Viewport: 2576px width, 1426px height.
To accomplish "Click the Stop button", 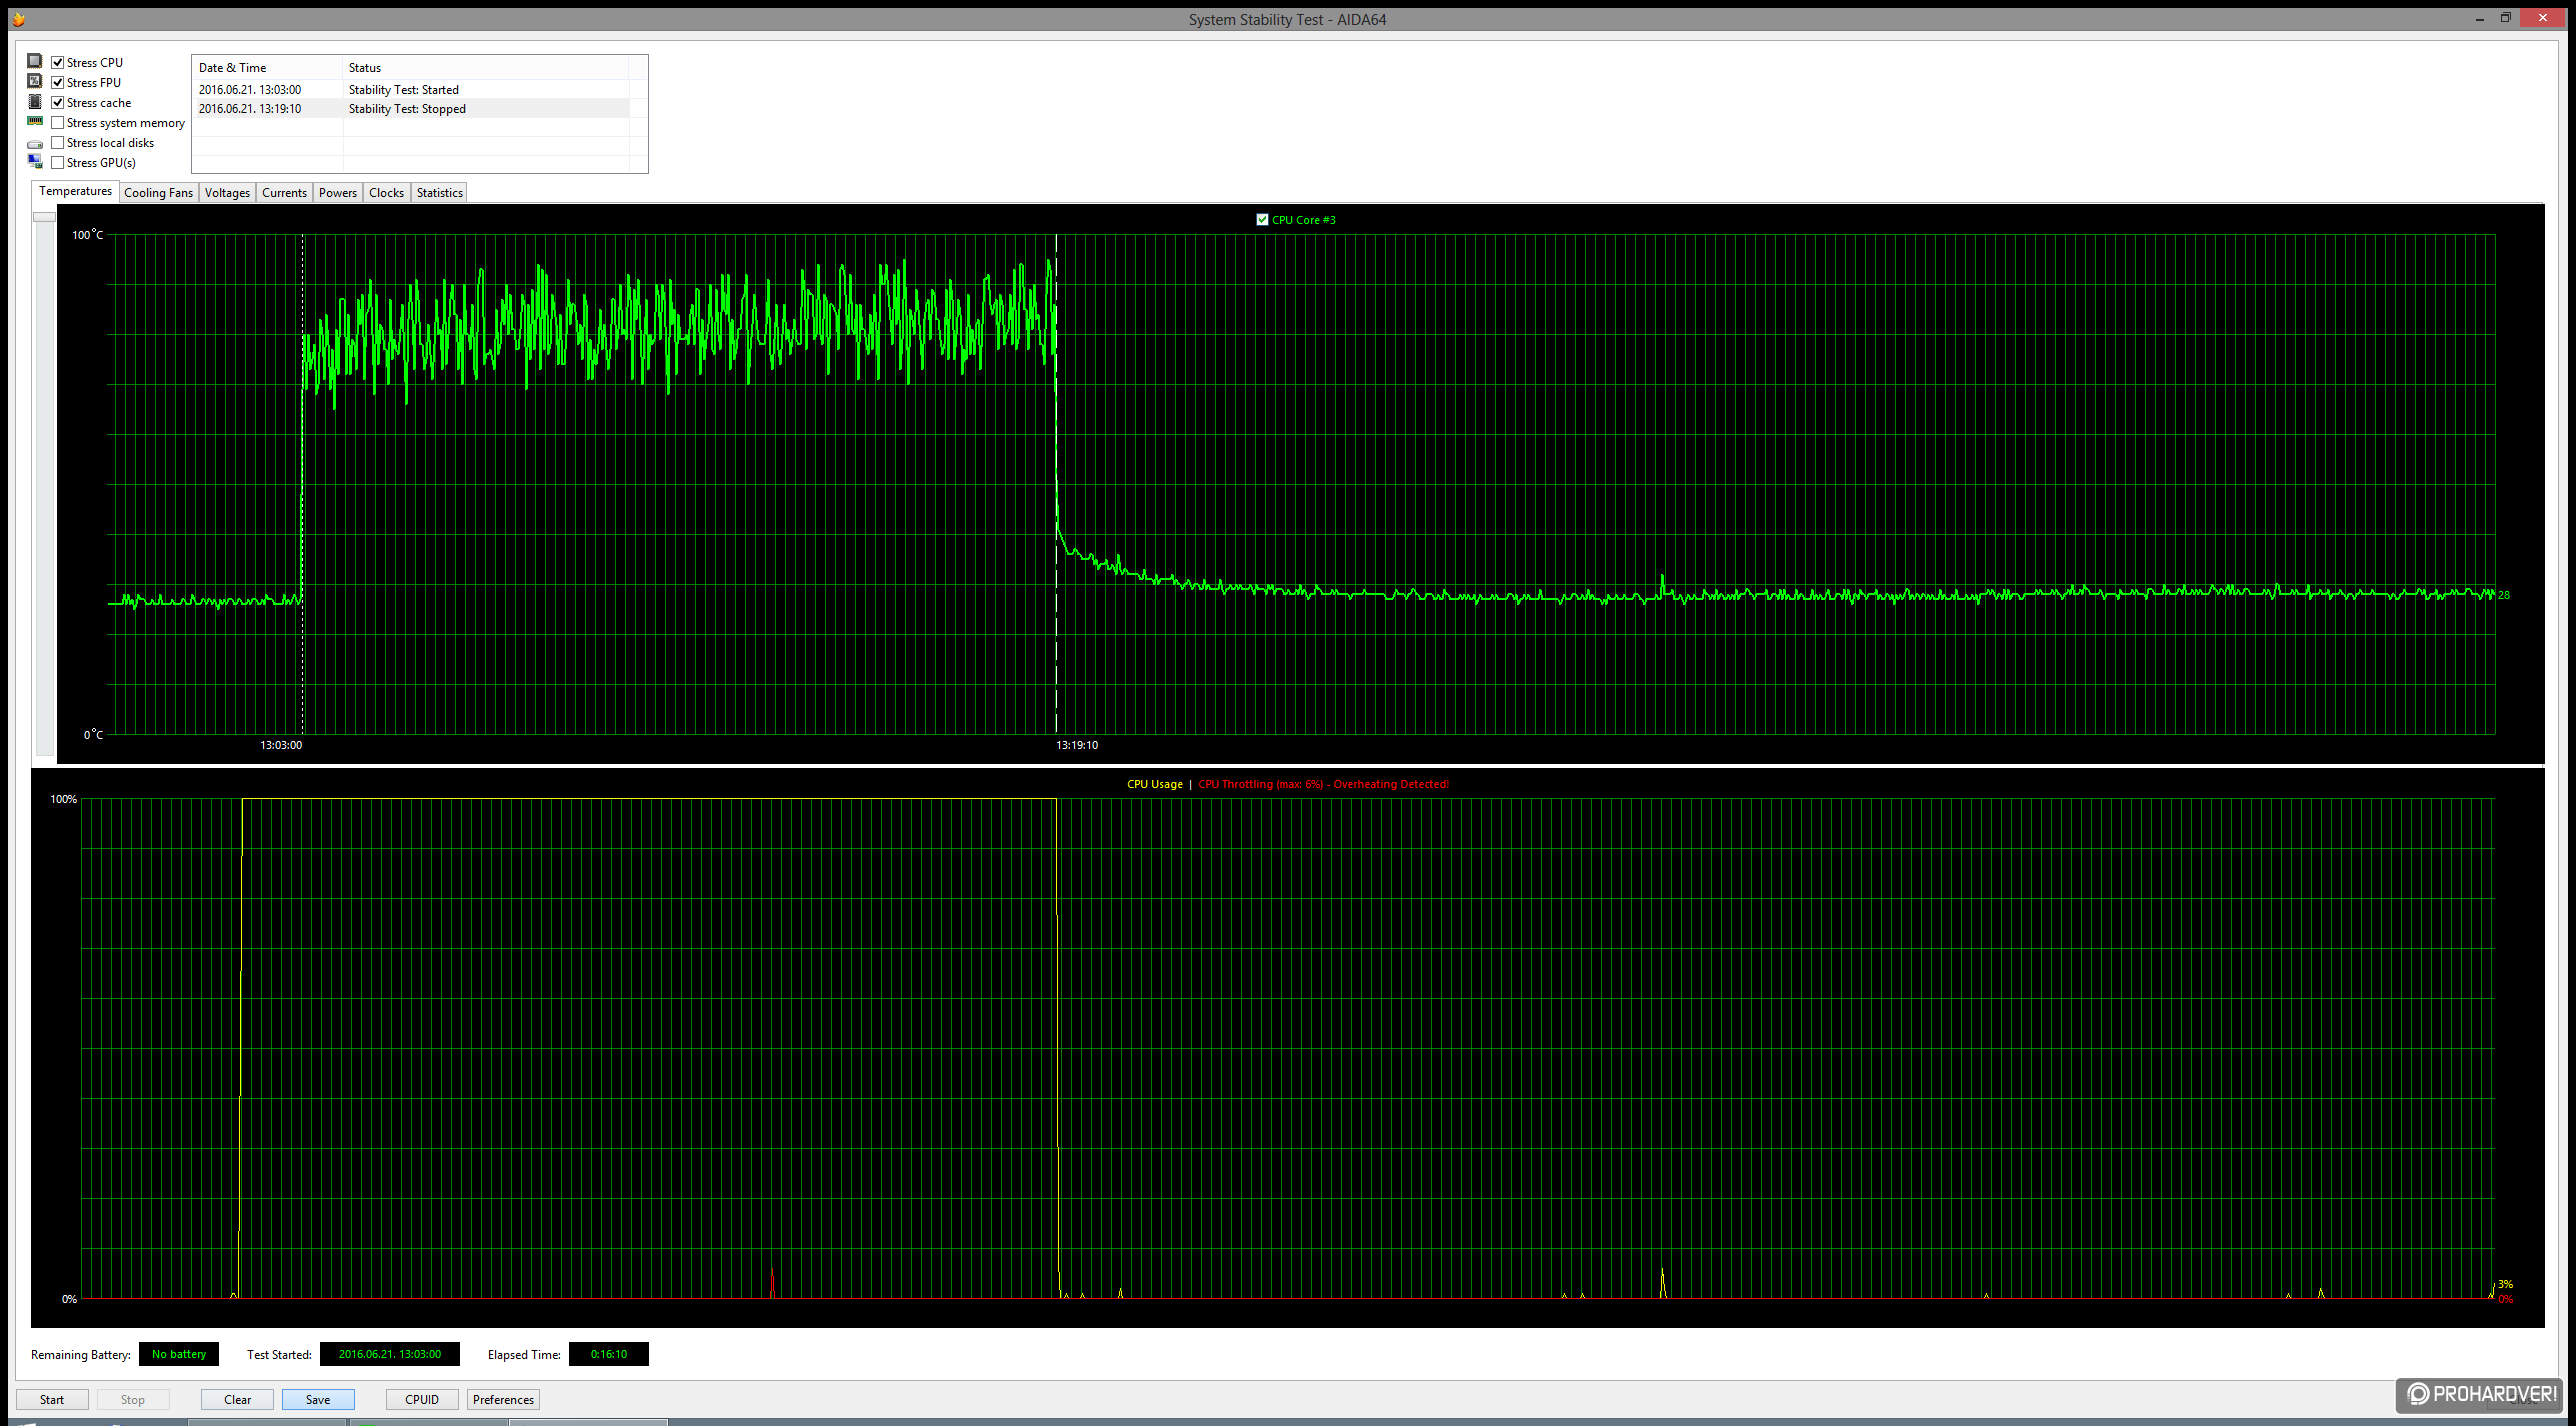I will click(x=133, y=1399).
